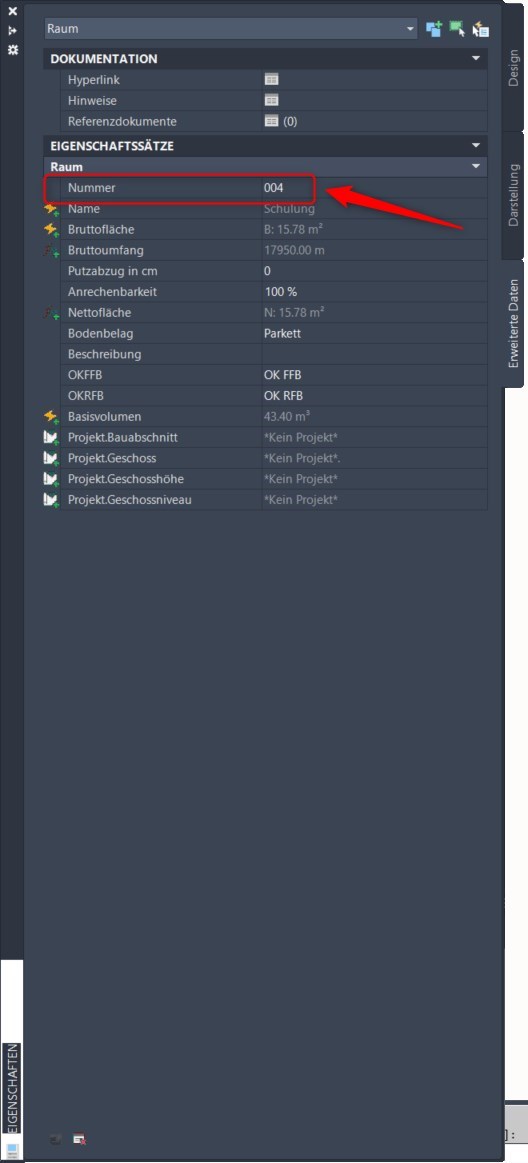
Task: Switch to the Darstellung tab
Action: click(513, 196)
